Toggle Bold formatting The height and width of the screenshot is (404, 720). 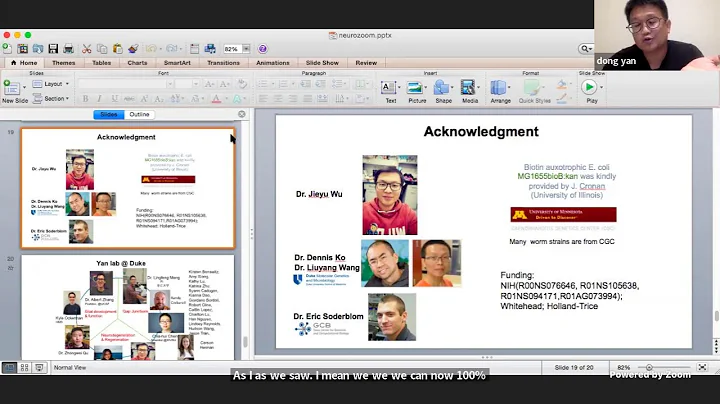[85, 98]
